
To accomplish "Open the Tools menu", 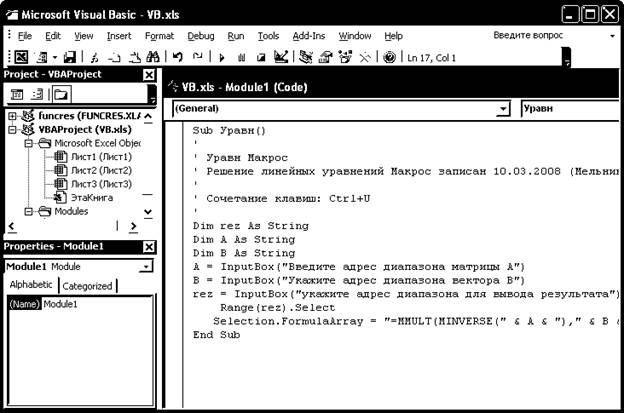I will pyautogui.click(x=268, y=36).
